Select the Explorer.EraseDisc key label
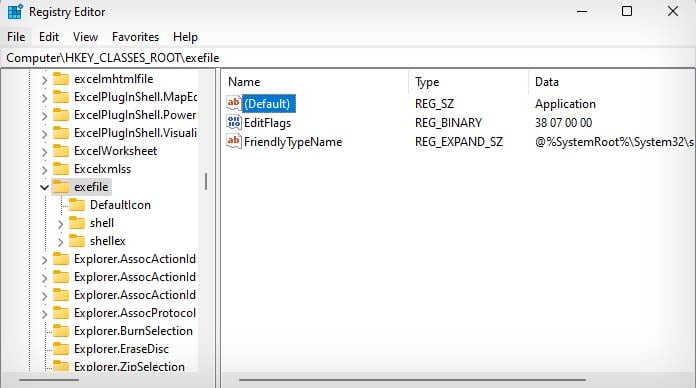696x388 pixels. pyautogui.click(x=121, y=349)
